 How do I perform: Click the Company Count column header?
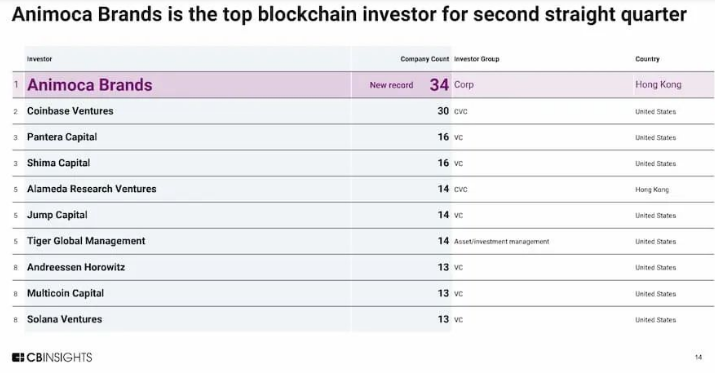(x=425, y=59)
